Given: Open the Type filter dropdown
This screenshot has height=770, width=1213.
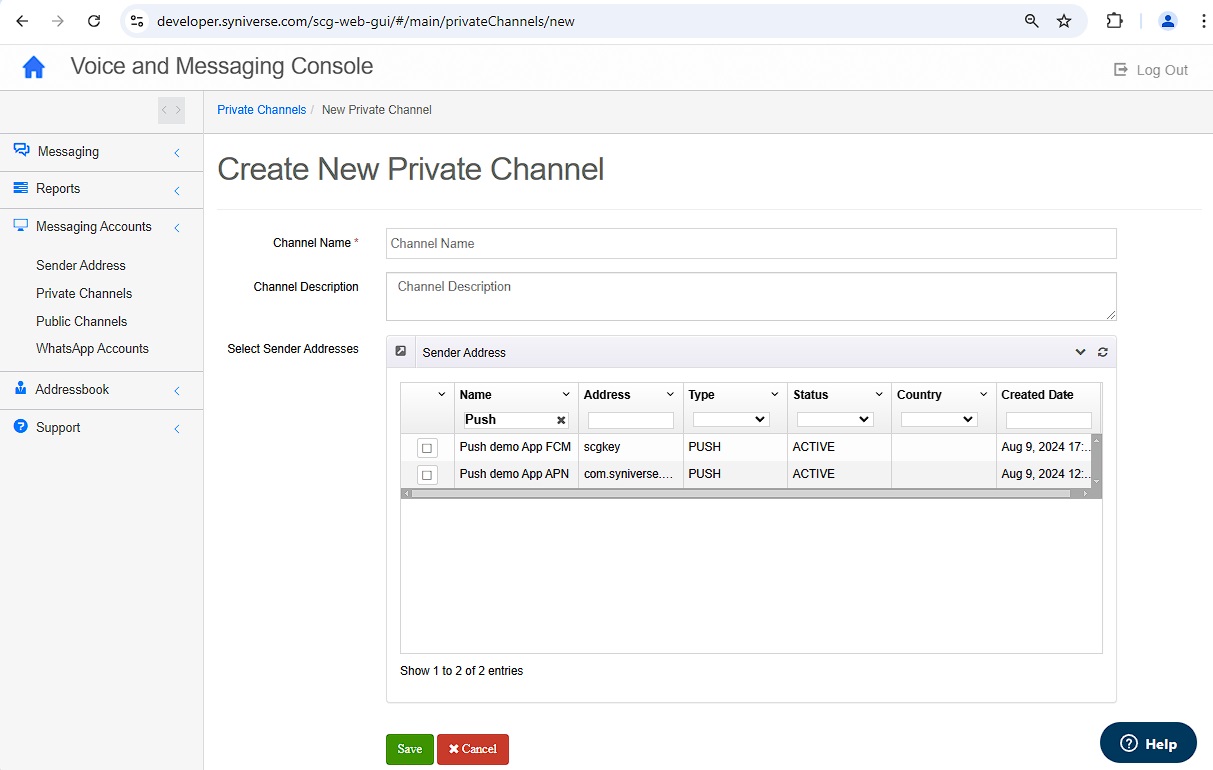Looking at the screenshot, I should pos(731,420).
